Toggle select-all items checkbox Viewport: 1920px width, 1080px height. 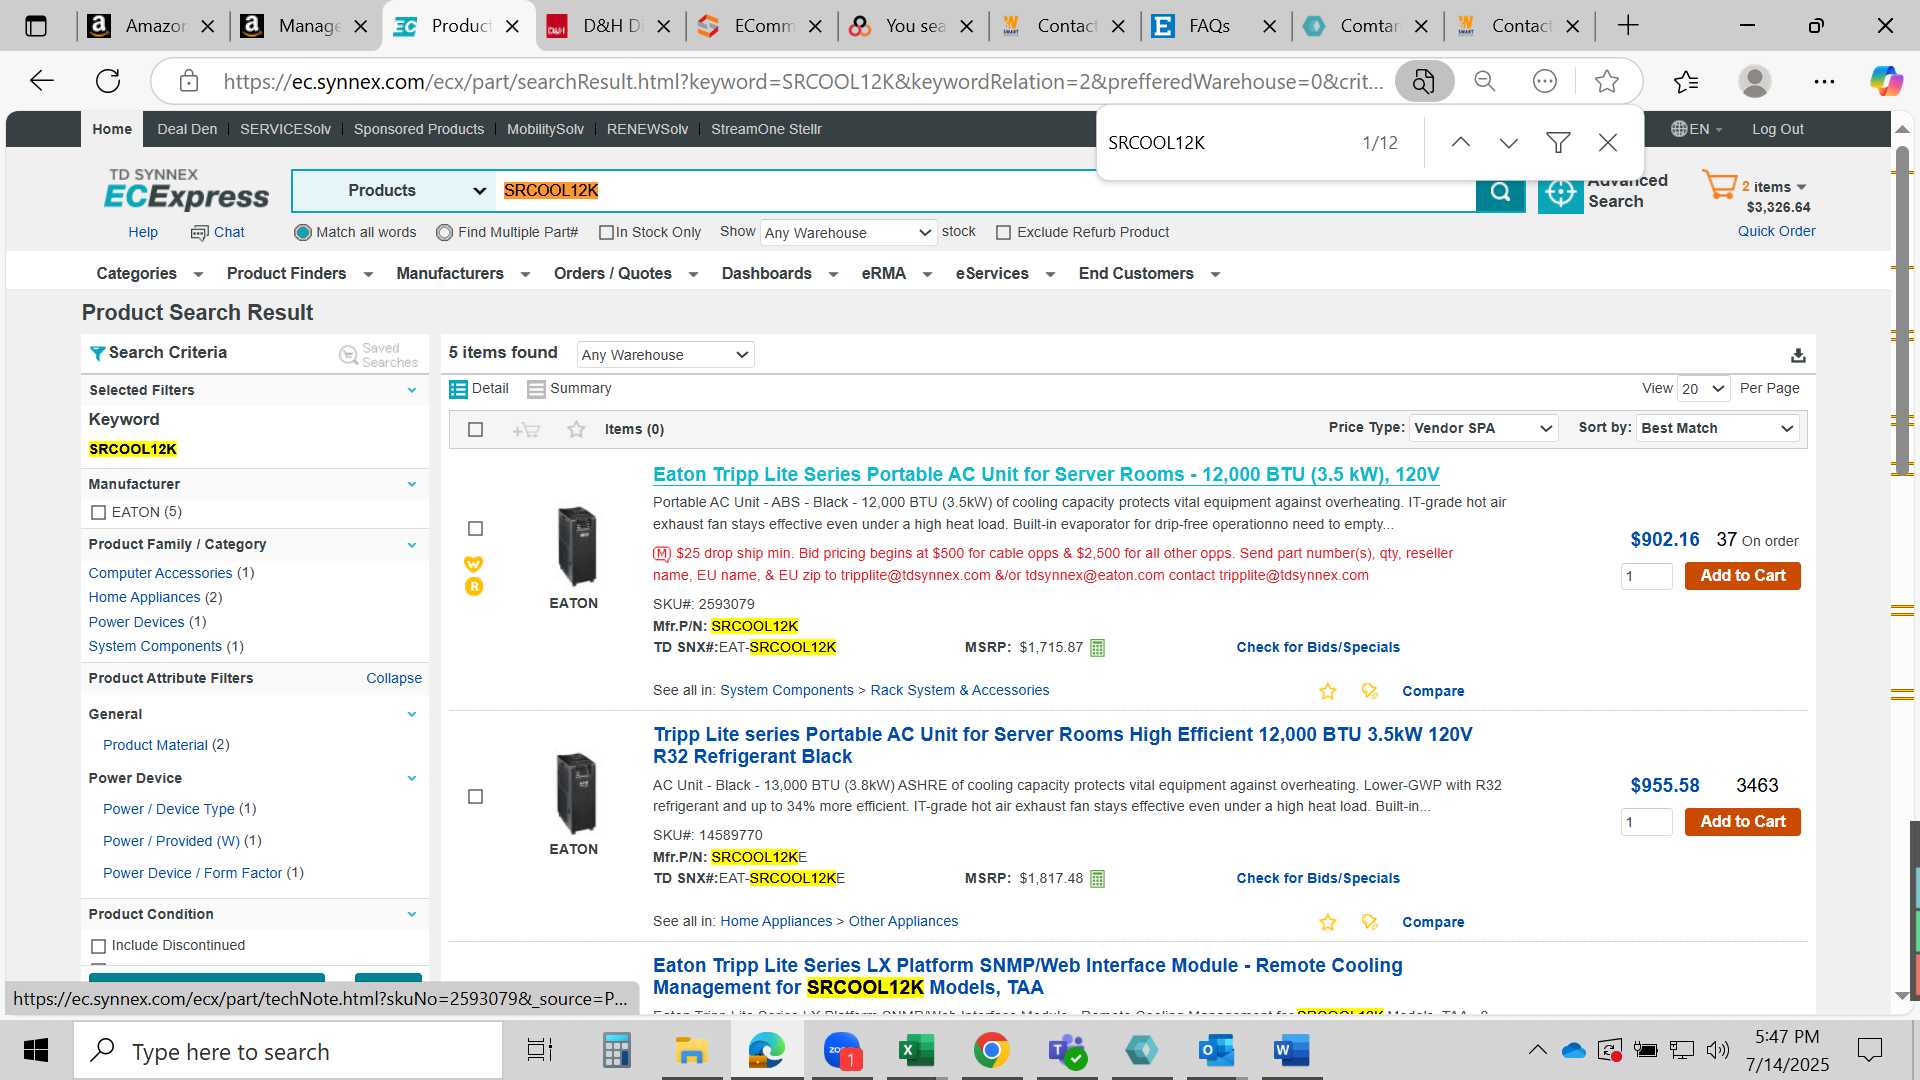(x=476, y=430)
